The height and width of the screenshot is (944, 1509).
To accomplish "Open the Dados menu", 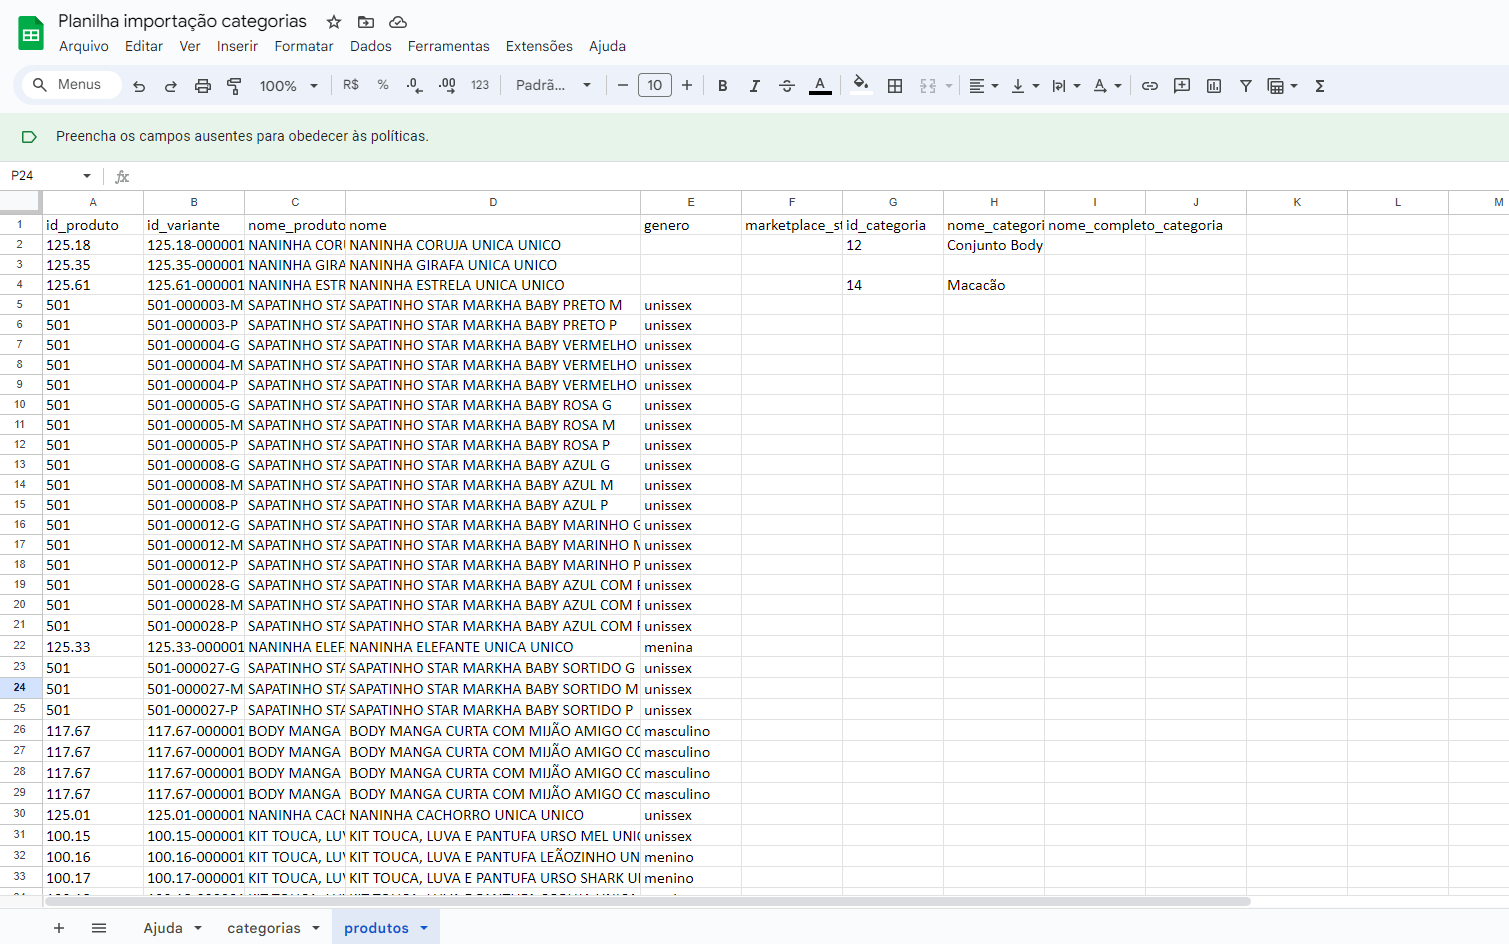I will (x=371, y=46).
